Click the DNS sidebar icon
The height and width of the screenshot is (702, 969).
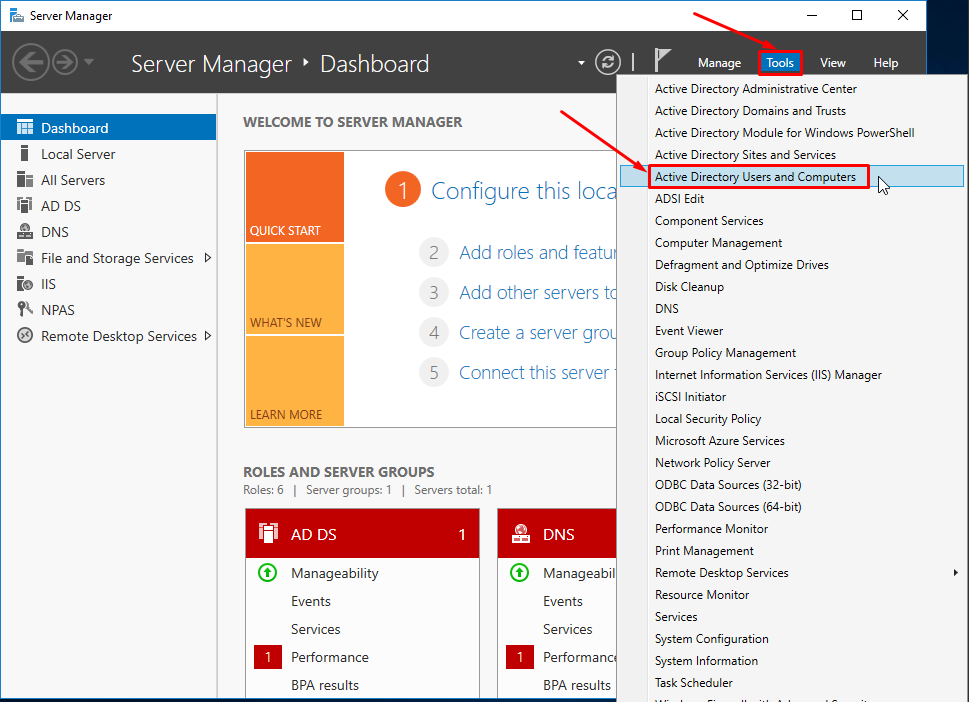pos(25,232)
